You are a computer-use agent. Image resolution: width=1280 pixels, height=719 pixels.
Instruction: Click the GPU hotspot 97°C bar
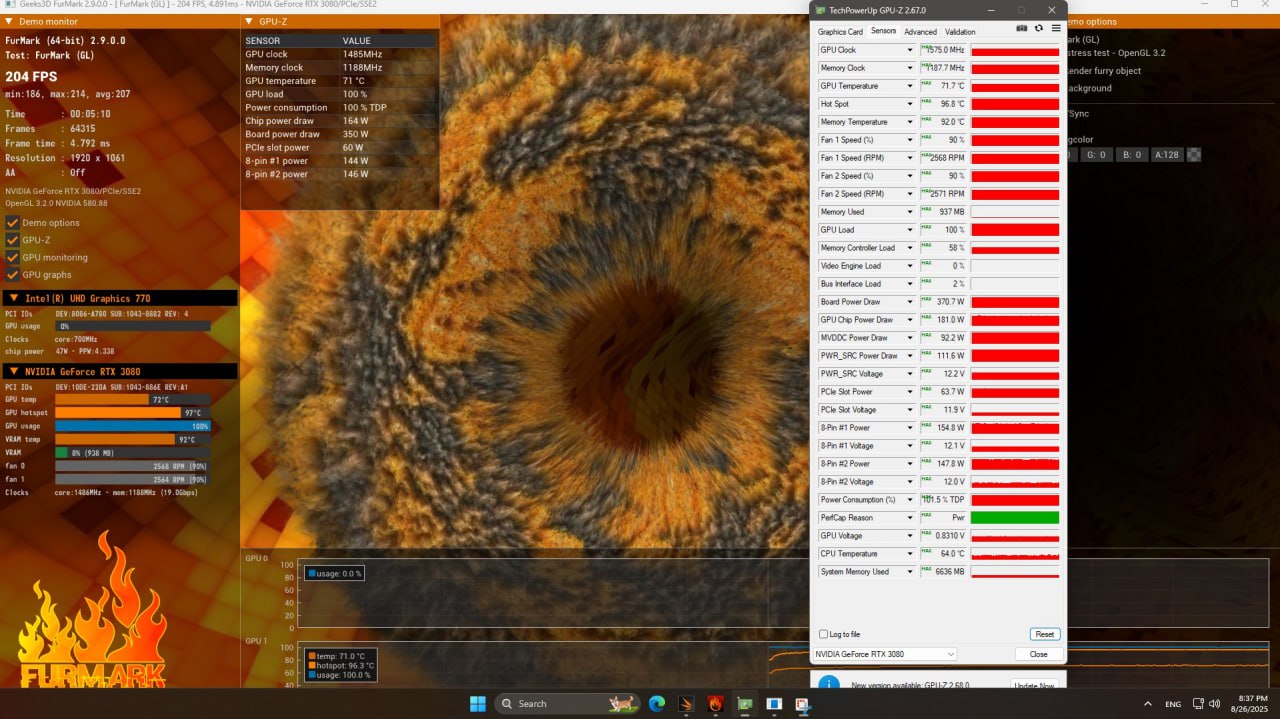point(132,412)
